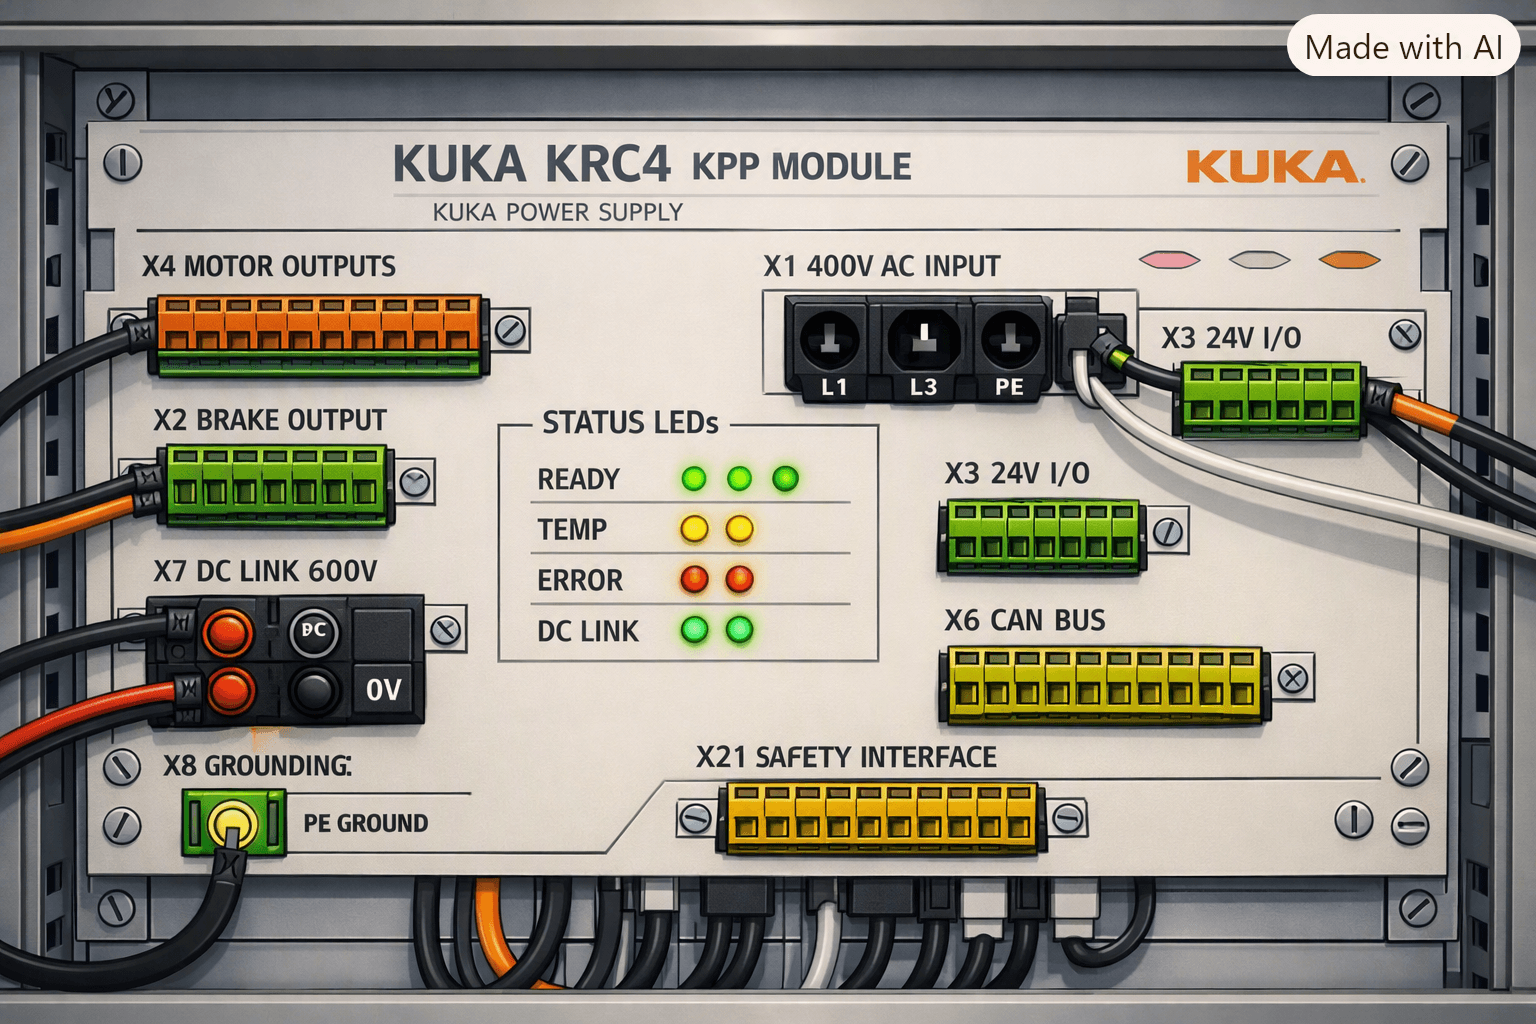Click the lower red X7 terminal
Image resolution: width=1536 pixels, height=1024 pixels.
[x=231, y=690]
